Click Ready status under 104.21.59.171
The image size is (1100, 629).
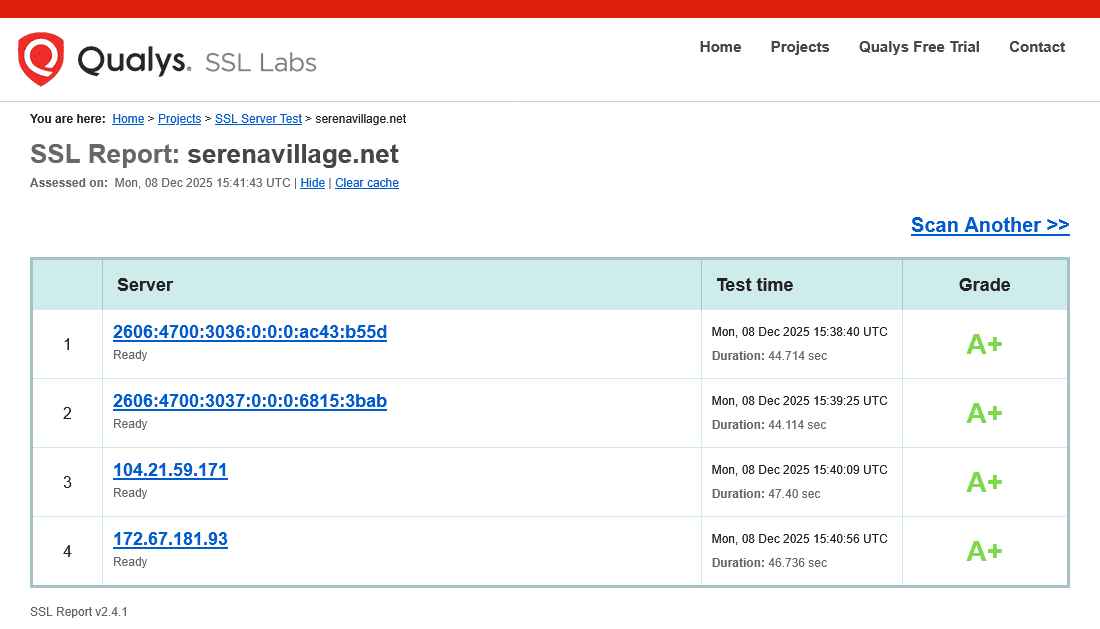tap(130, 493)
